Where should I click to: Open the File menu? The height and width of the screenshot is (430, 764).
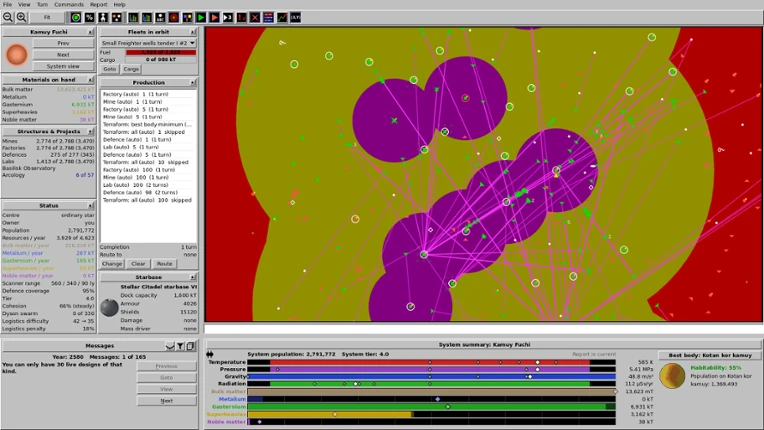[7, 4]
